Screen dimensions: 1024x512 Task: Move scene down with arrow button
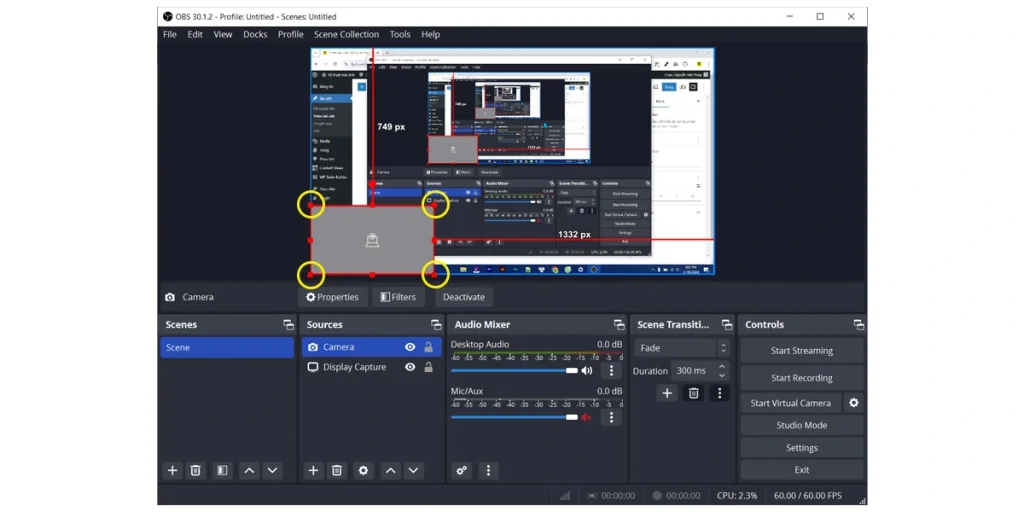[x=272, y=470]
